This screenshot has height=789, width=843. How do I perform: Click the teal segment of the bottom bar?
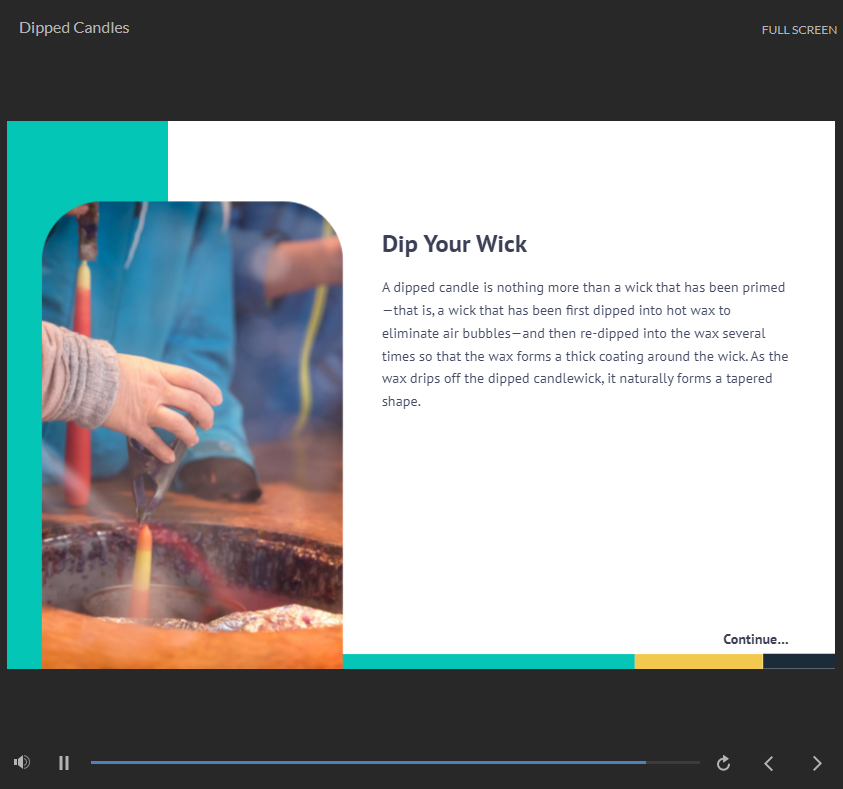pyautogui.click(x=488, y=661)
